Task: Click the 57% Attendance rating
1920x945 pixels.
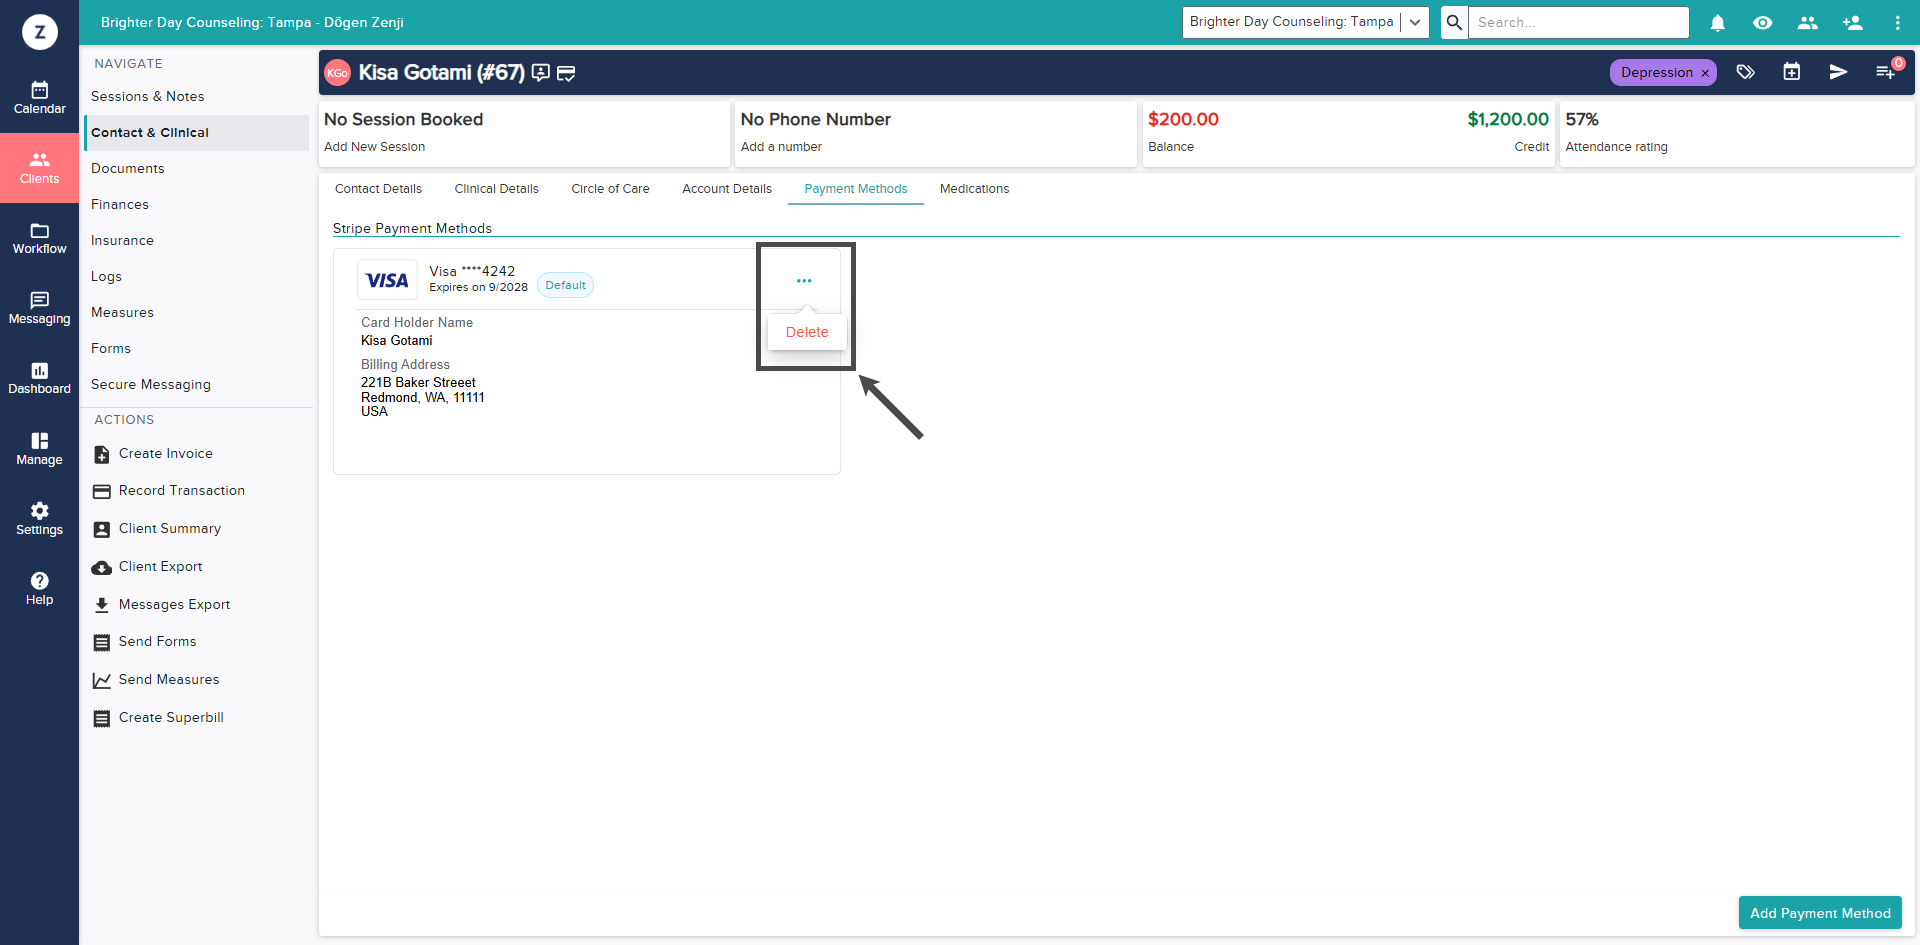Action: (1581, 120)
